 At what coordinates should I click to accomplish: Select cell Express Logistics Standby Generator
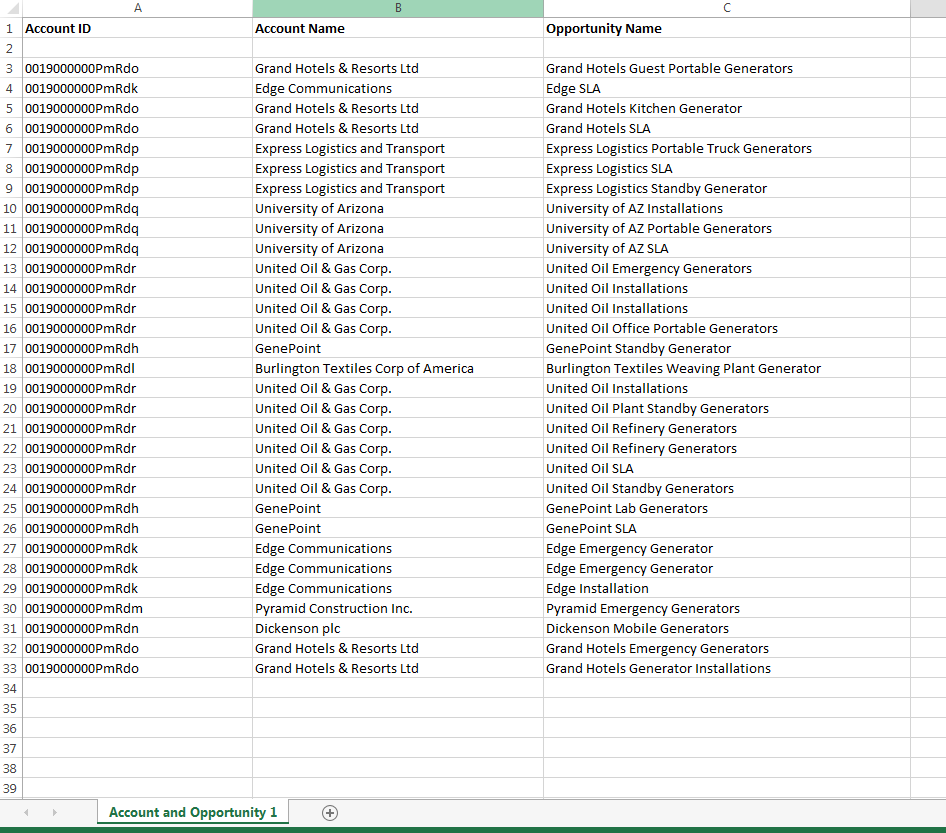click(727, 188)
